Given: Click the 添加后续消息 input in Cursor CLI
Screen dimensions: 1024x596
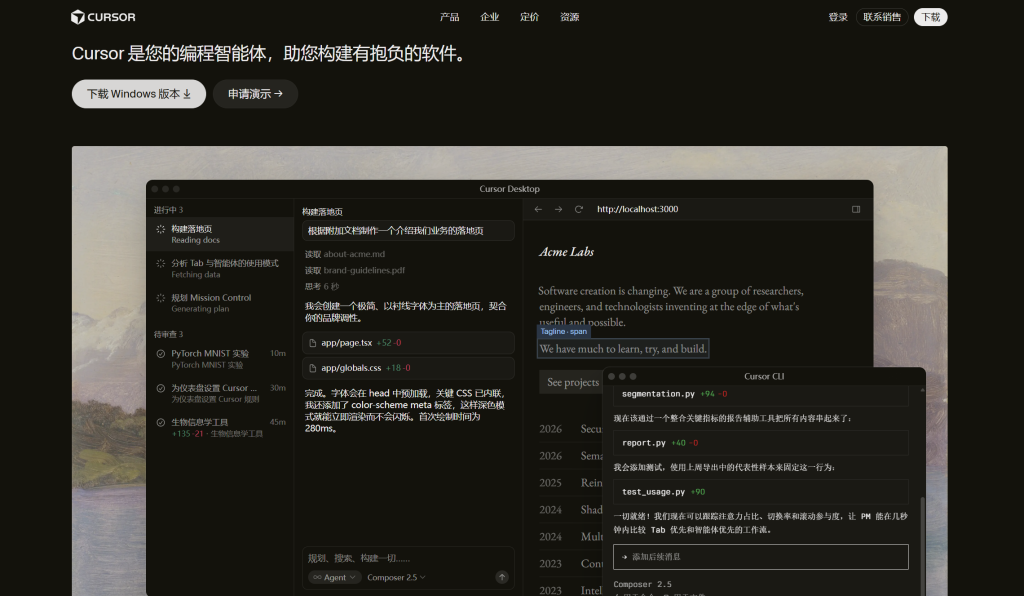Looking at the screenshot, I should [x=761, y=557].
